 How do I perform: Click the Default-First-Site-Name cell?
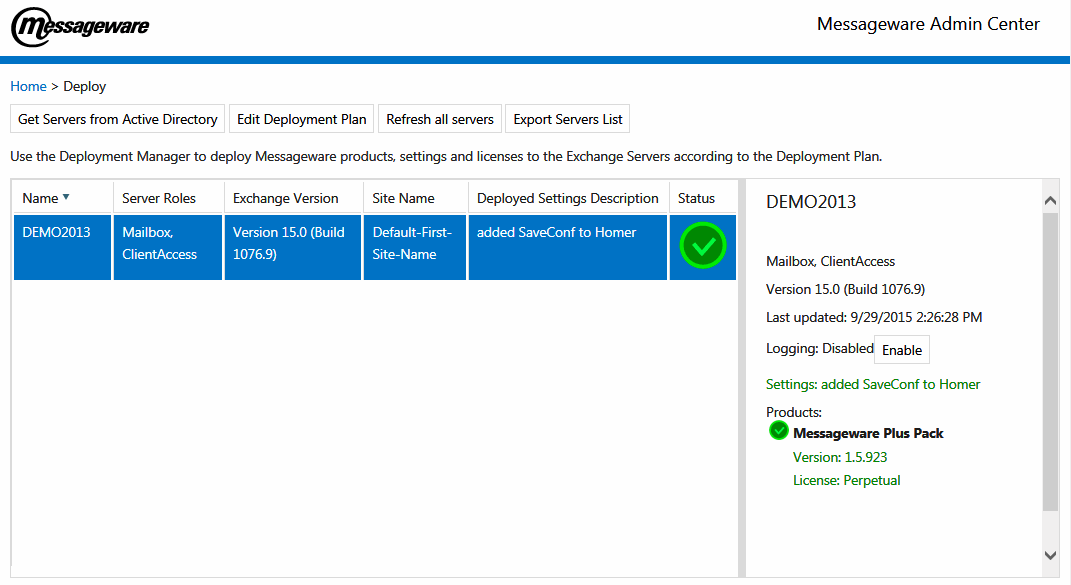[415, 247]
